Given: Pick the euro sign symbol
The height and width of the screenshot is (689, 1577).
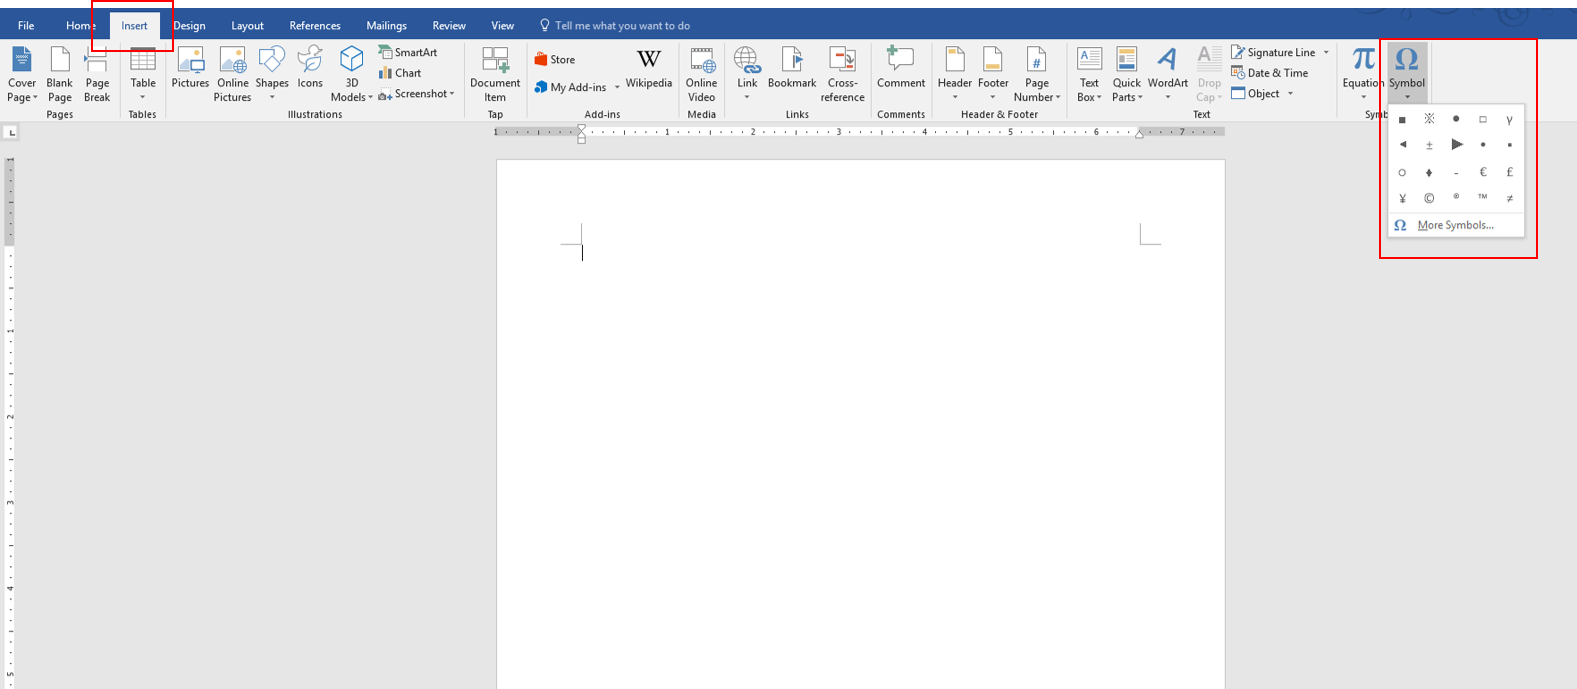Looking at the screenshot, I should pos(1483,172).
